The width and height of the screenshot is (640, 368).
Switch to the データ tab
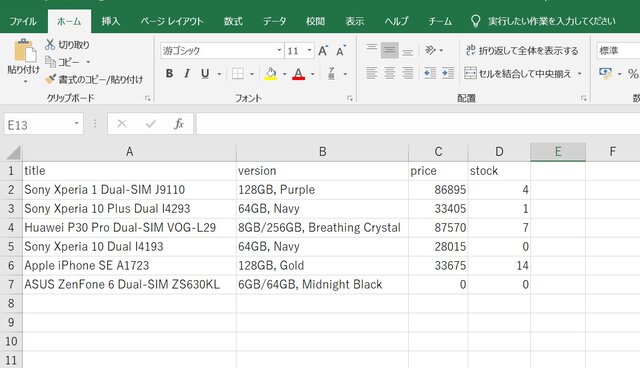274,21
